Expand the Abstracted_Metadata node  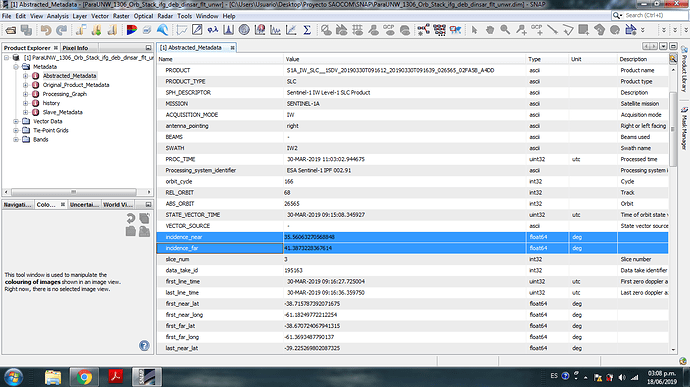pyautogui.click(x=26, y=76)
